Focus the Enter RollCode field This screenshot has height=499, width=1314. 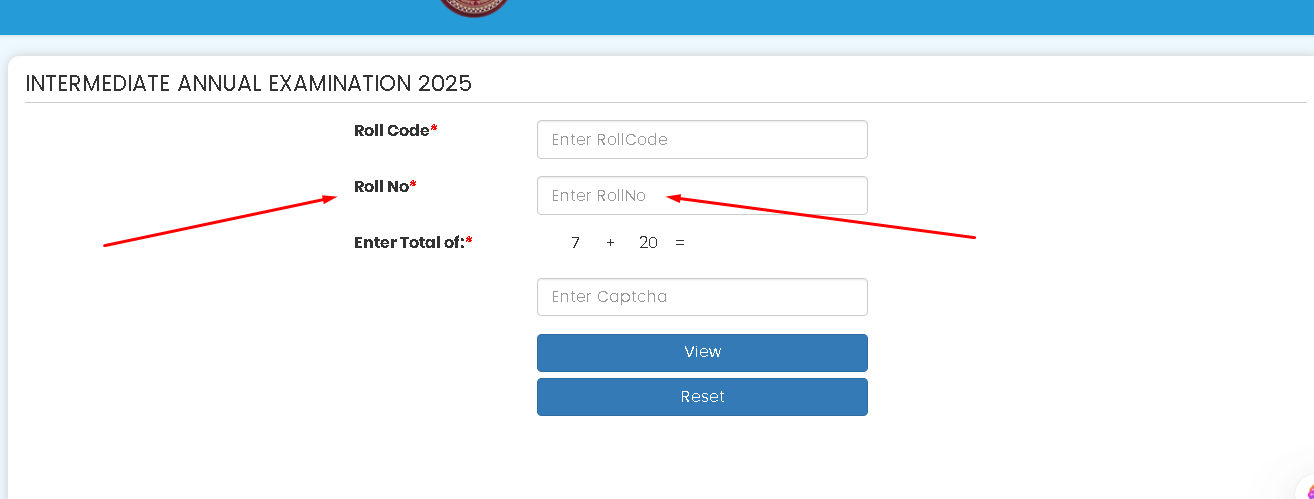click(x=702, y=140)
